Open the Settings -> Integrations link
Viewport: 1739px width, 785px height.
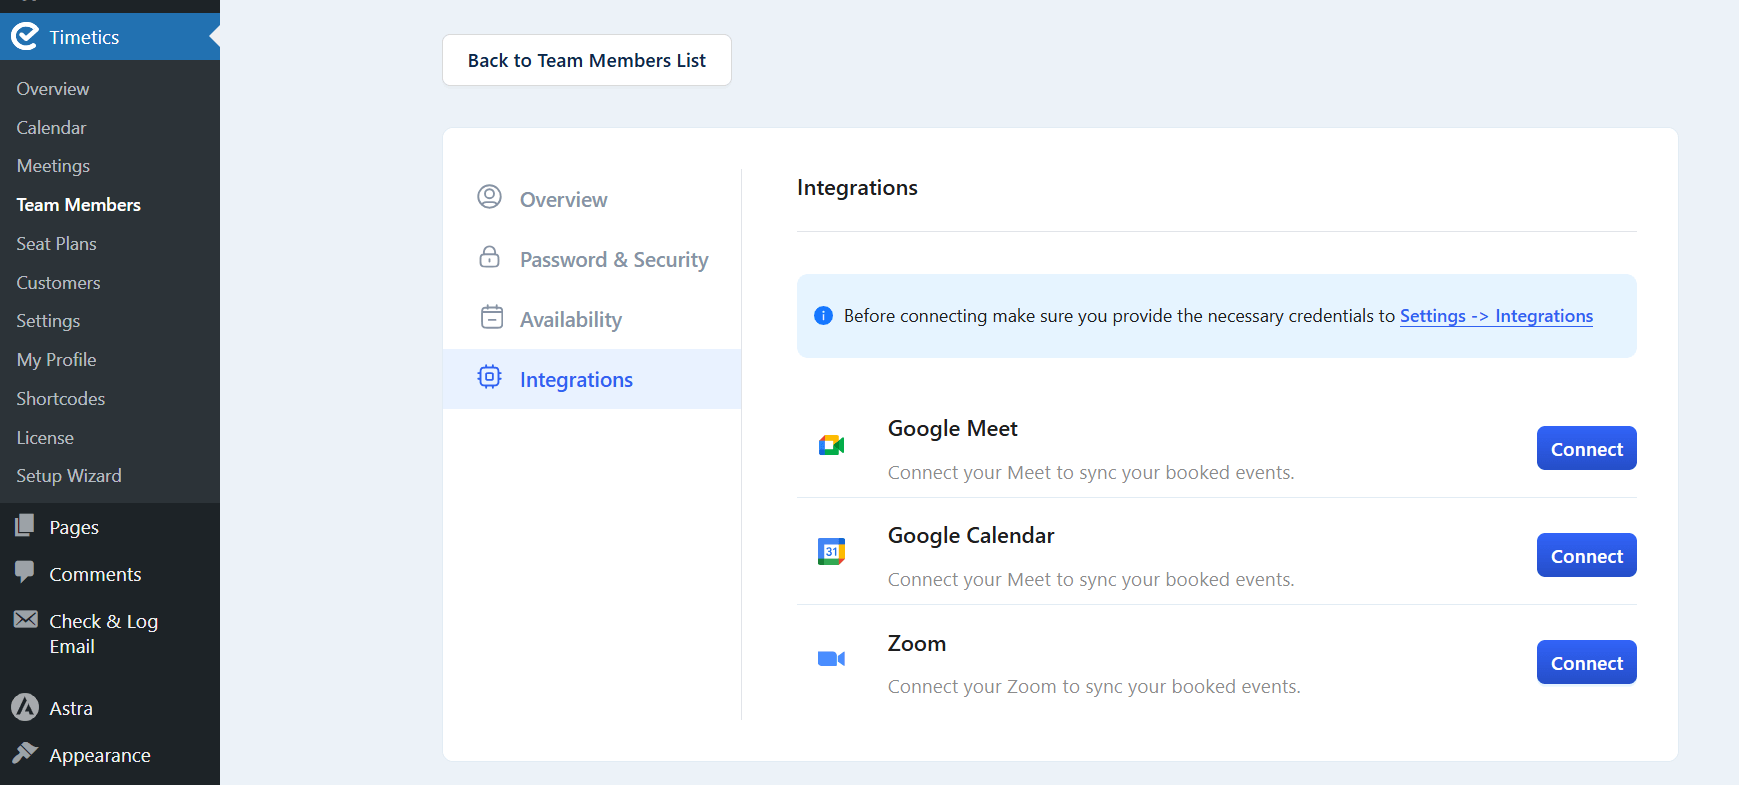click(1496, 315)
